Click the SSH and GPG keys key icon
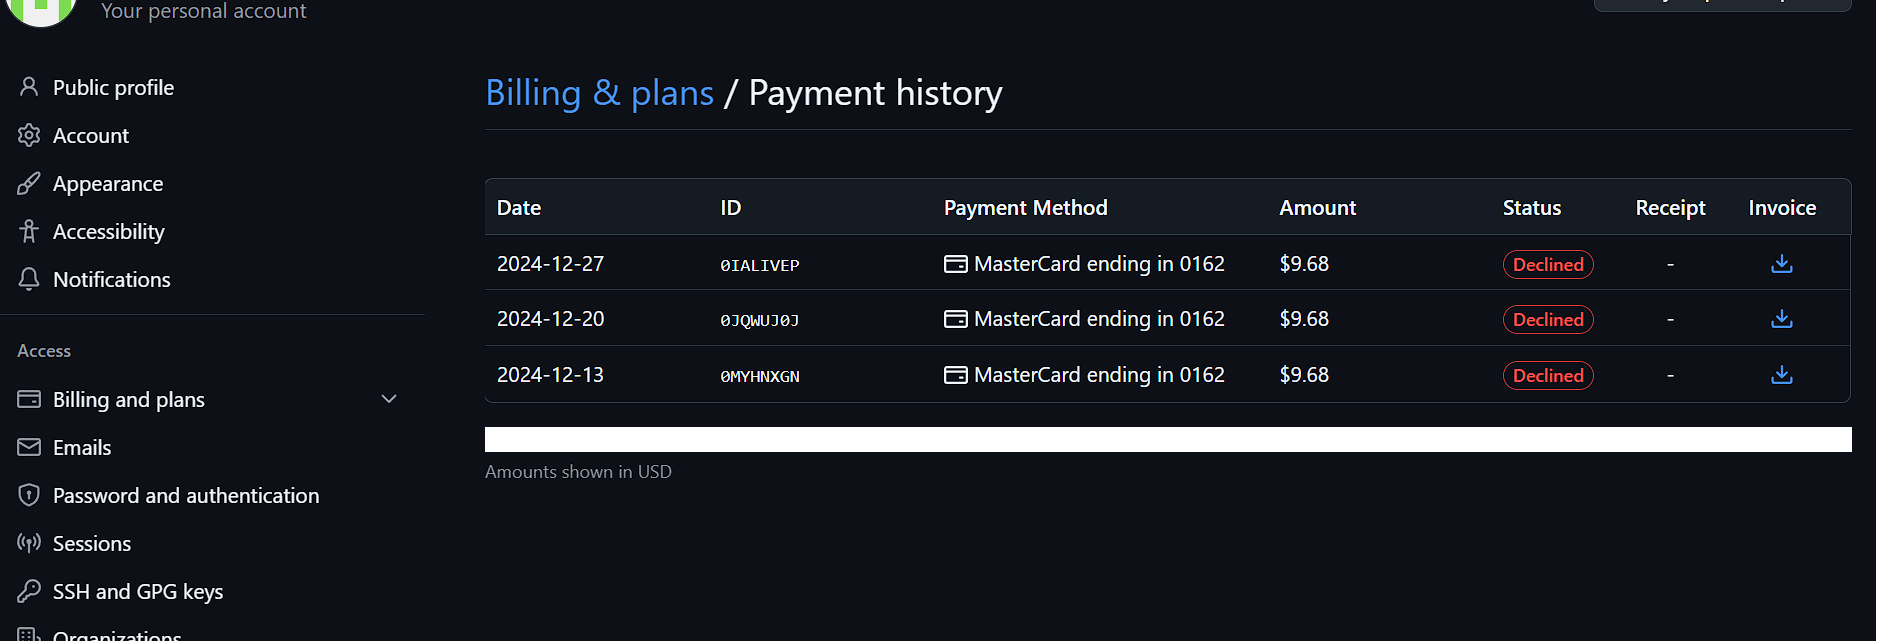Screen dimensions: 1896x641 click(x=29, y=591)
